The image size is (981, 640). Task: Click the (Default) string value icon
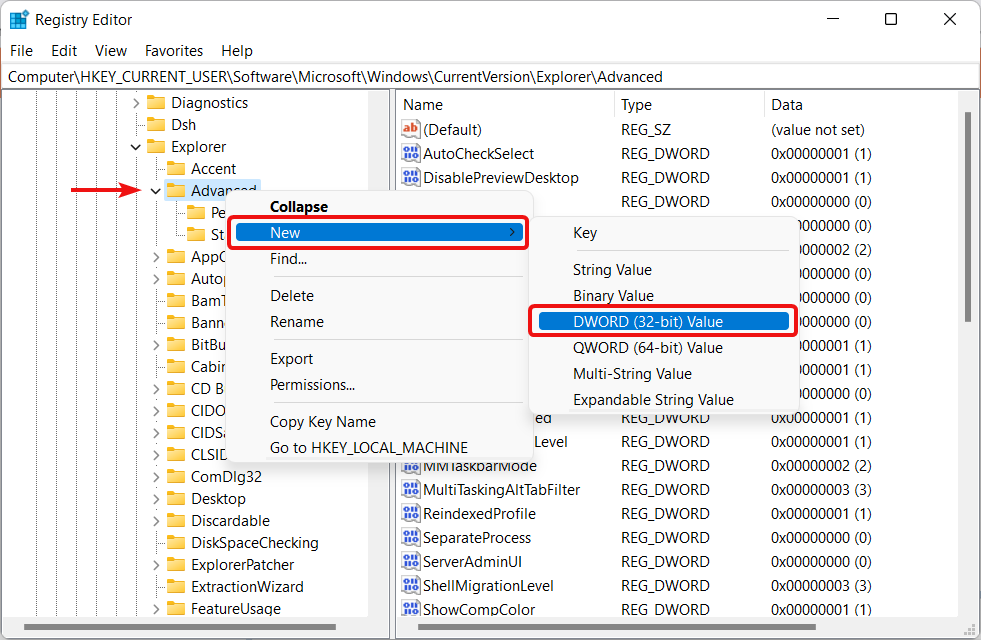[410, 130]
